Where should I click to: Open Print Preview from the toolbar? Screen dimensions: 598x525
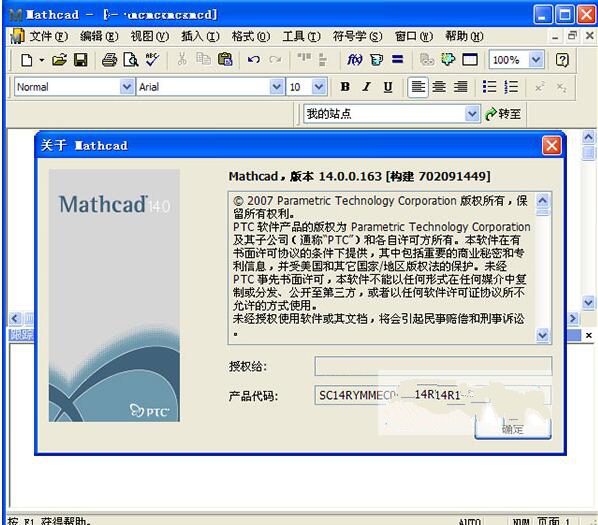coord(130,60)
